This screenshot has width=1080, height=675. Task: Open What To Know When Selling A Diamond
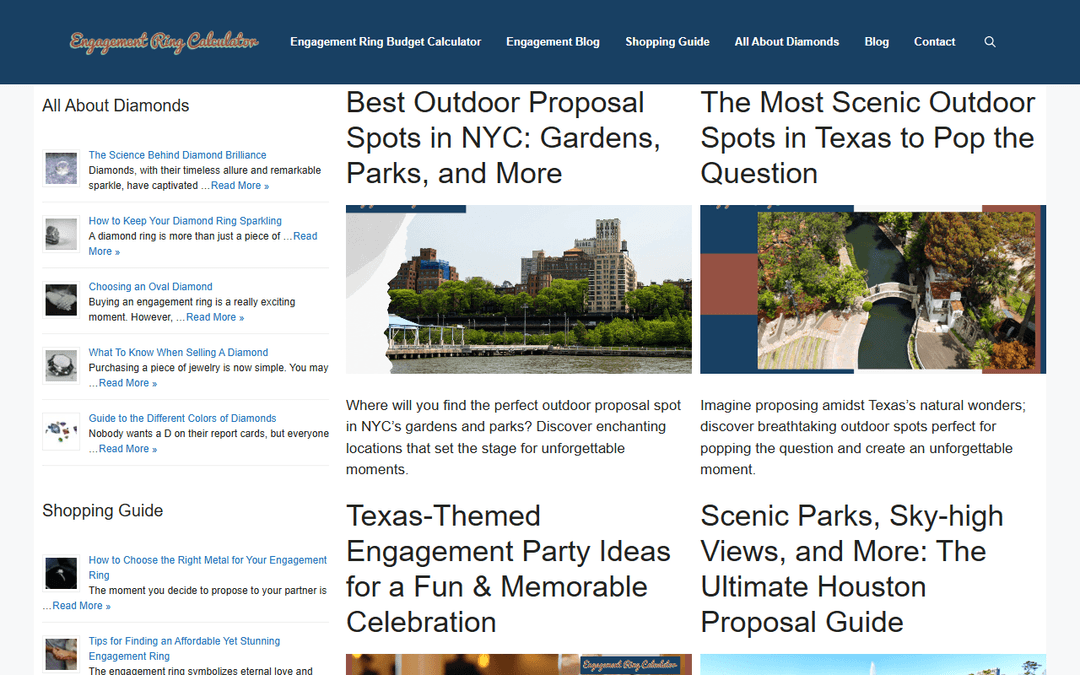point(178,353)
